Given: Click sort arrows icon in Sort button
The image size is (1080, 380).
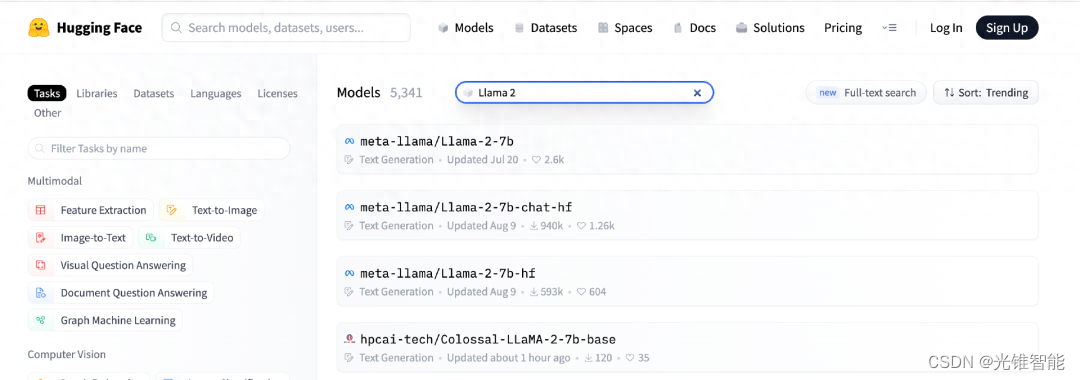Looking at the screenshot, I should click(949, 93).
